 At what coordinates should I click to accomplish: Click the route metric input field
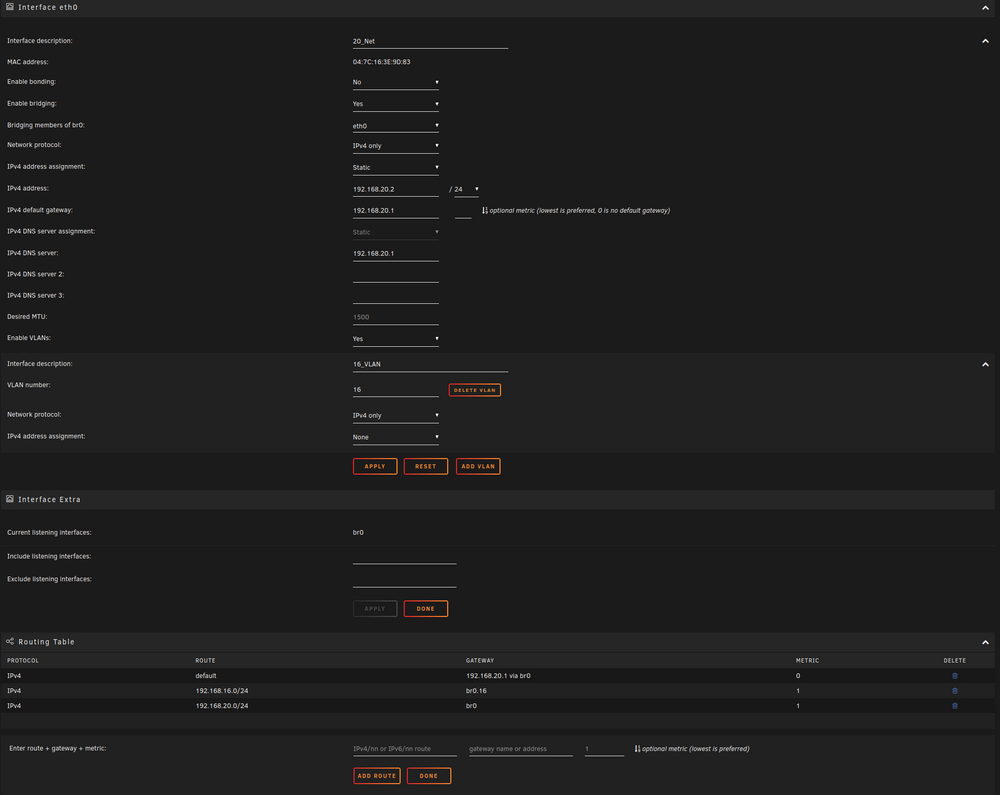(x=604, y=749)
